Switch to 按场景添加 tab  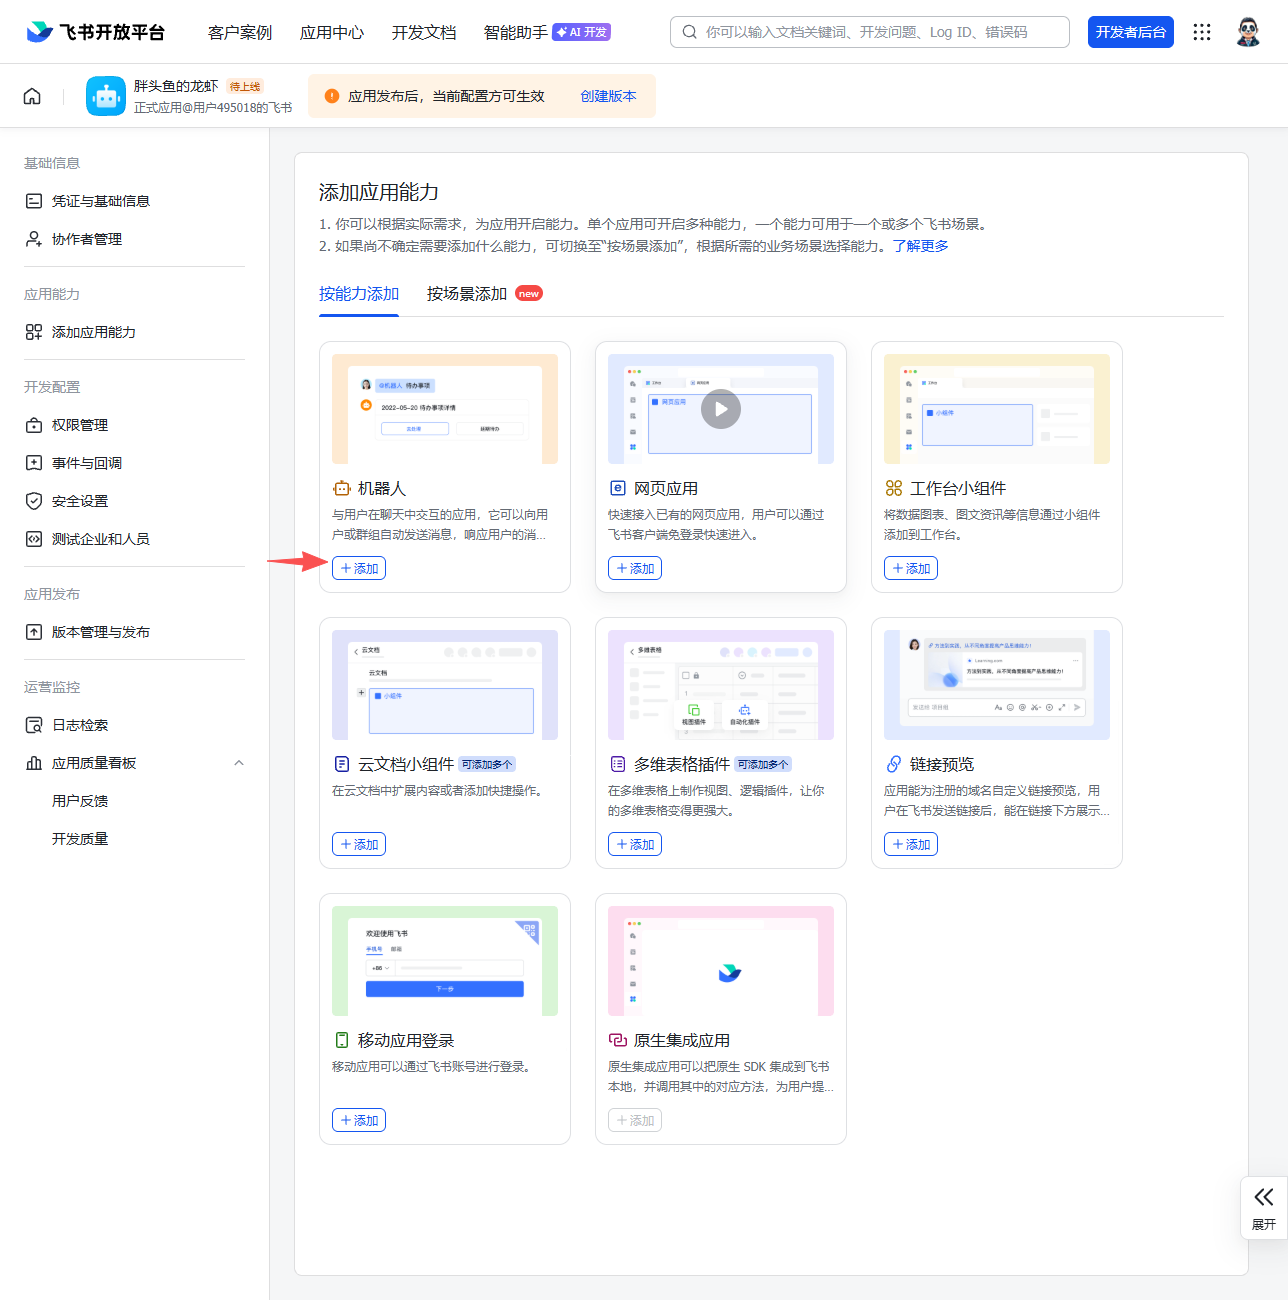coord(467,294)
